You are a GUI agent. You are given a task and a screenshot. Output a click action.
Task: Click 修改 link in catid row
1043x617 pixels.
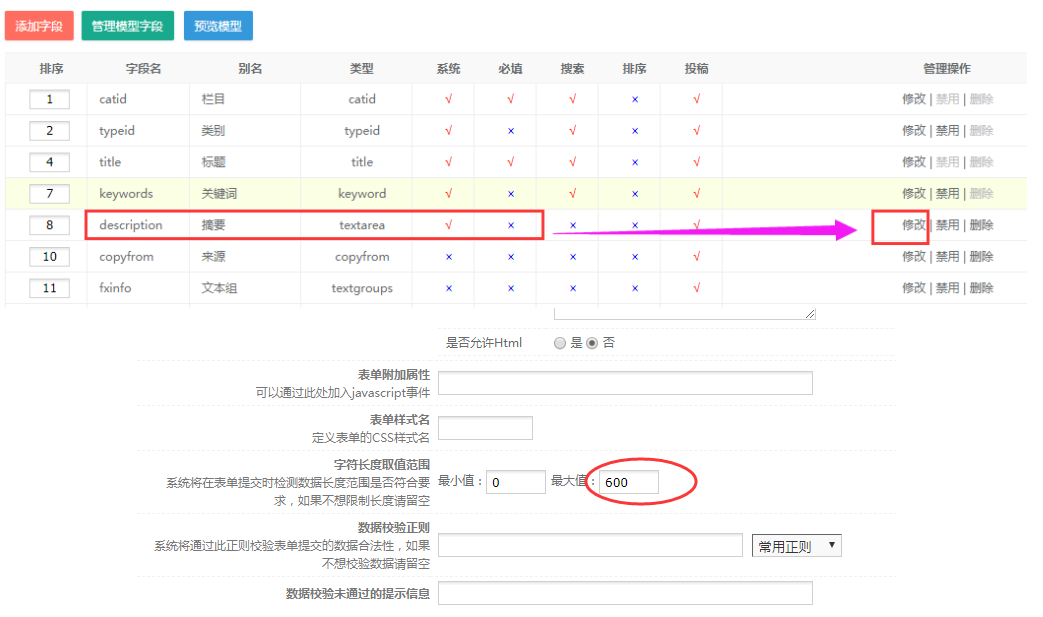pos(914,99)
